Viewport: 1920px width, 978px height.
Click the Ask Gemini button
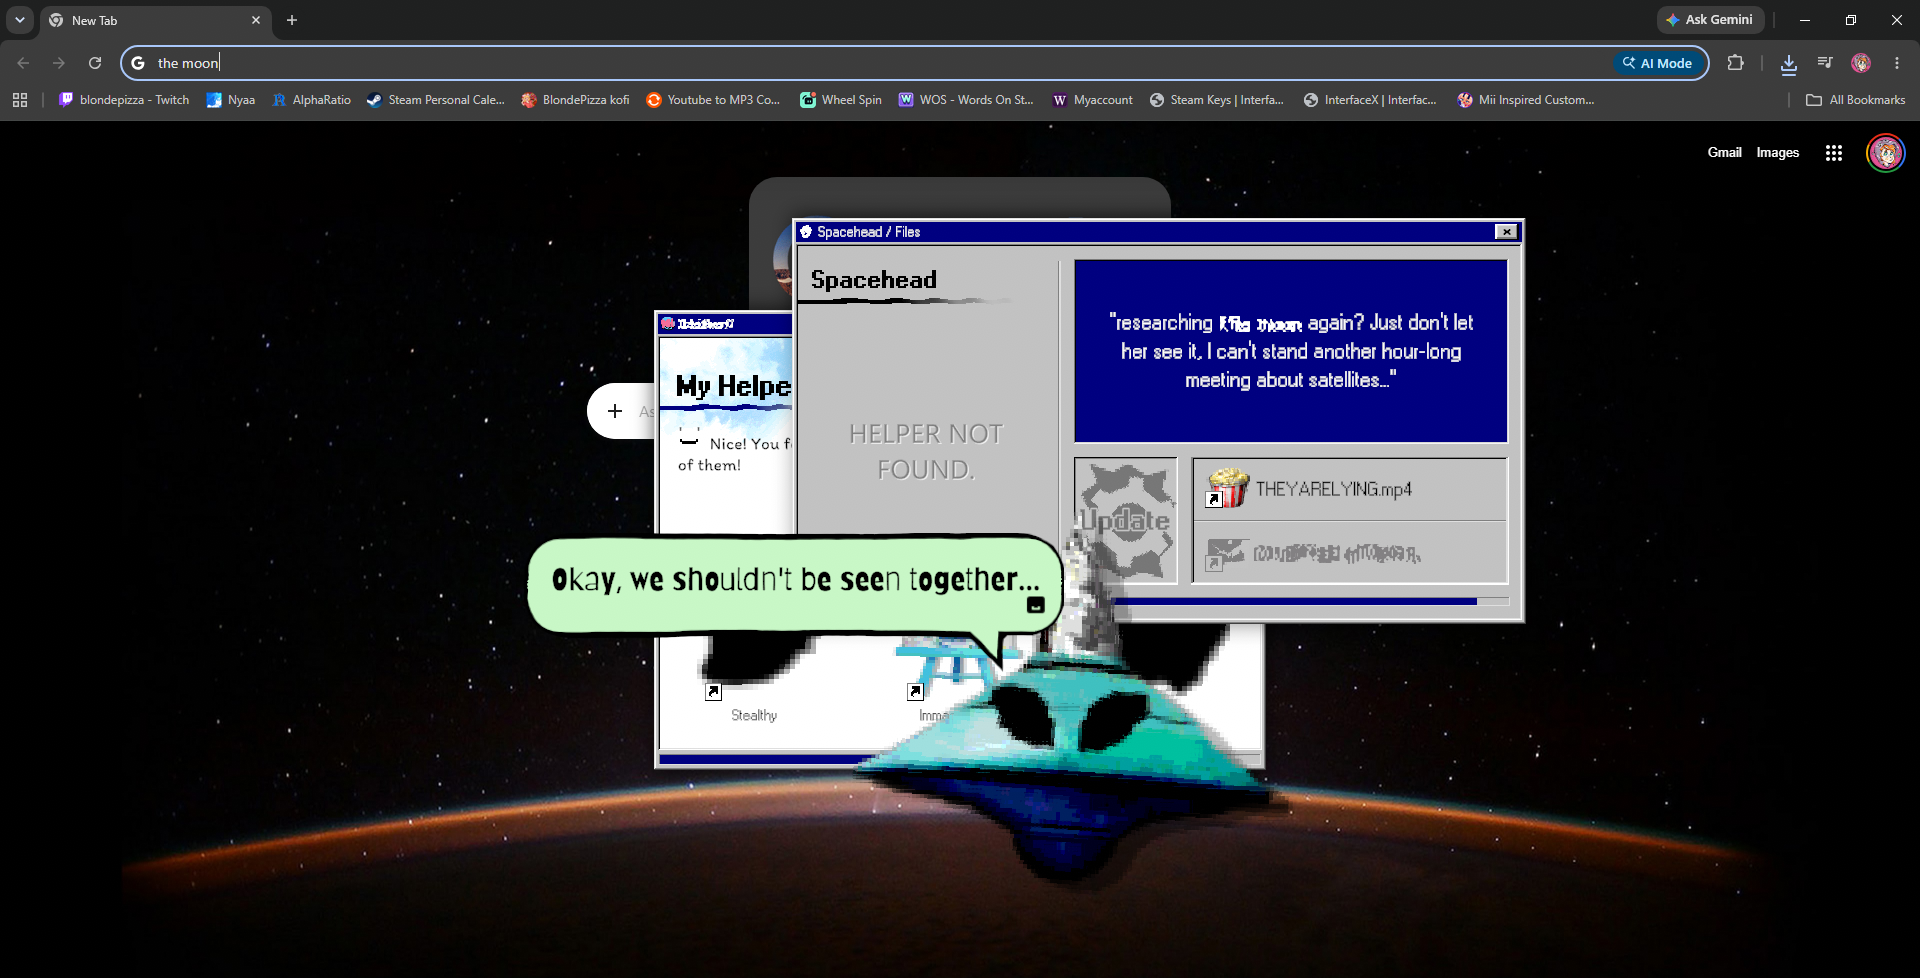(1710, 20)
